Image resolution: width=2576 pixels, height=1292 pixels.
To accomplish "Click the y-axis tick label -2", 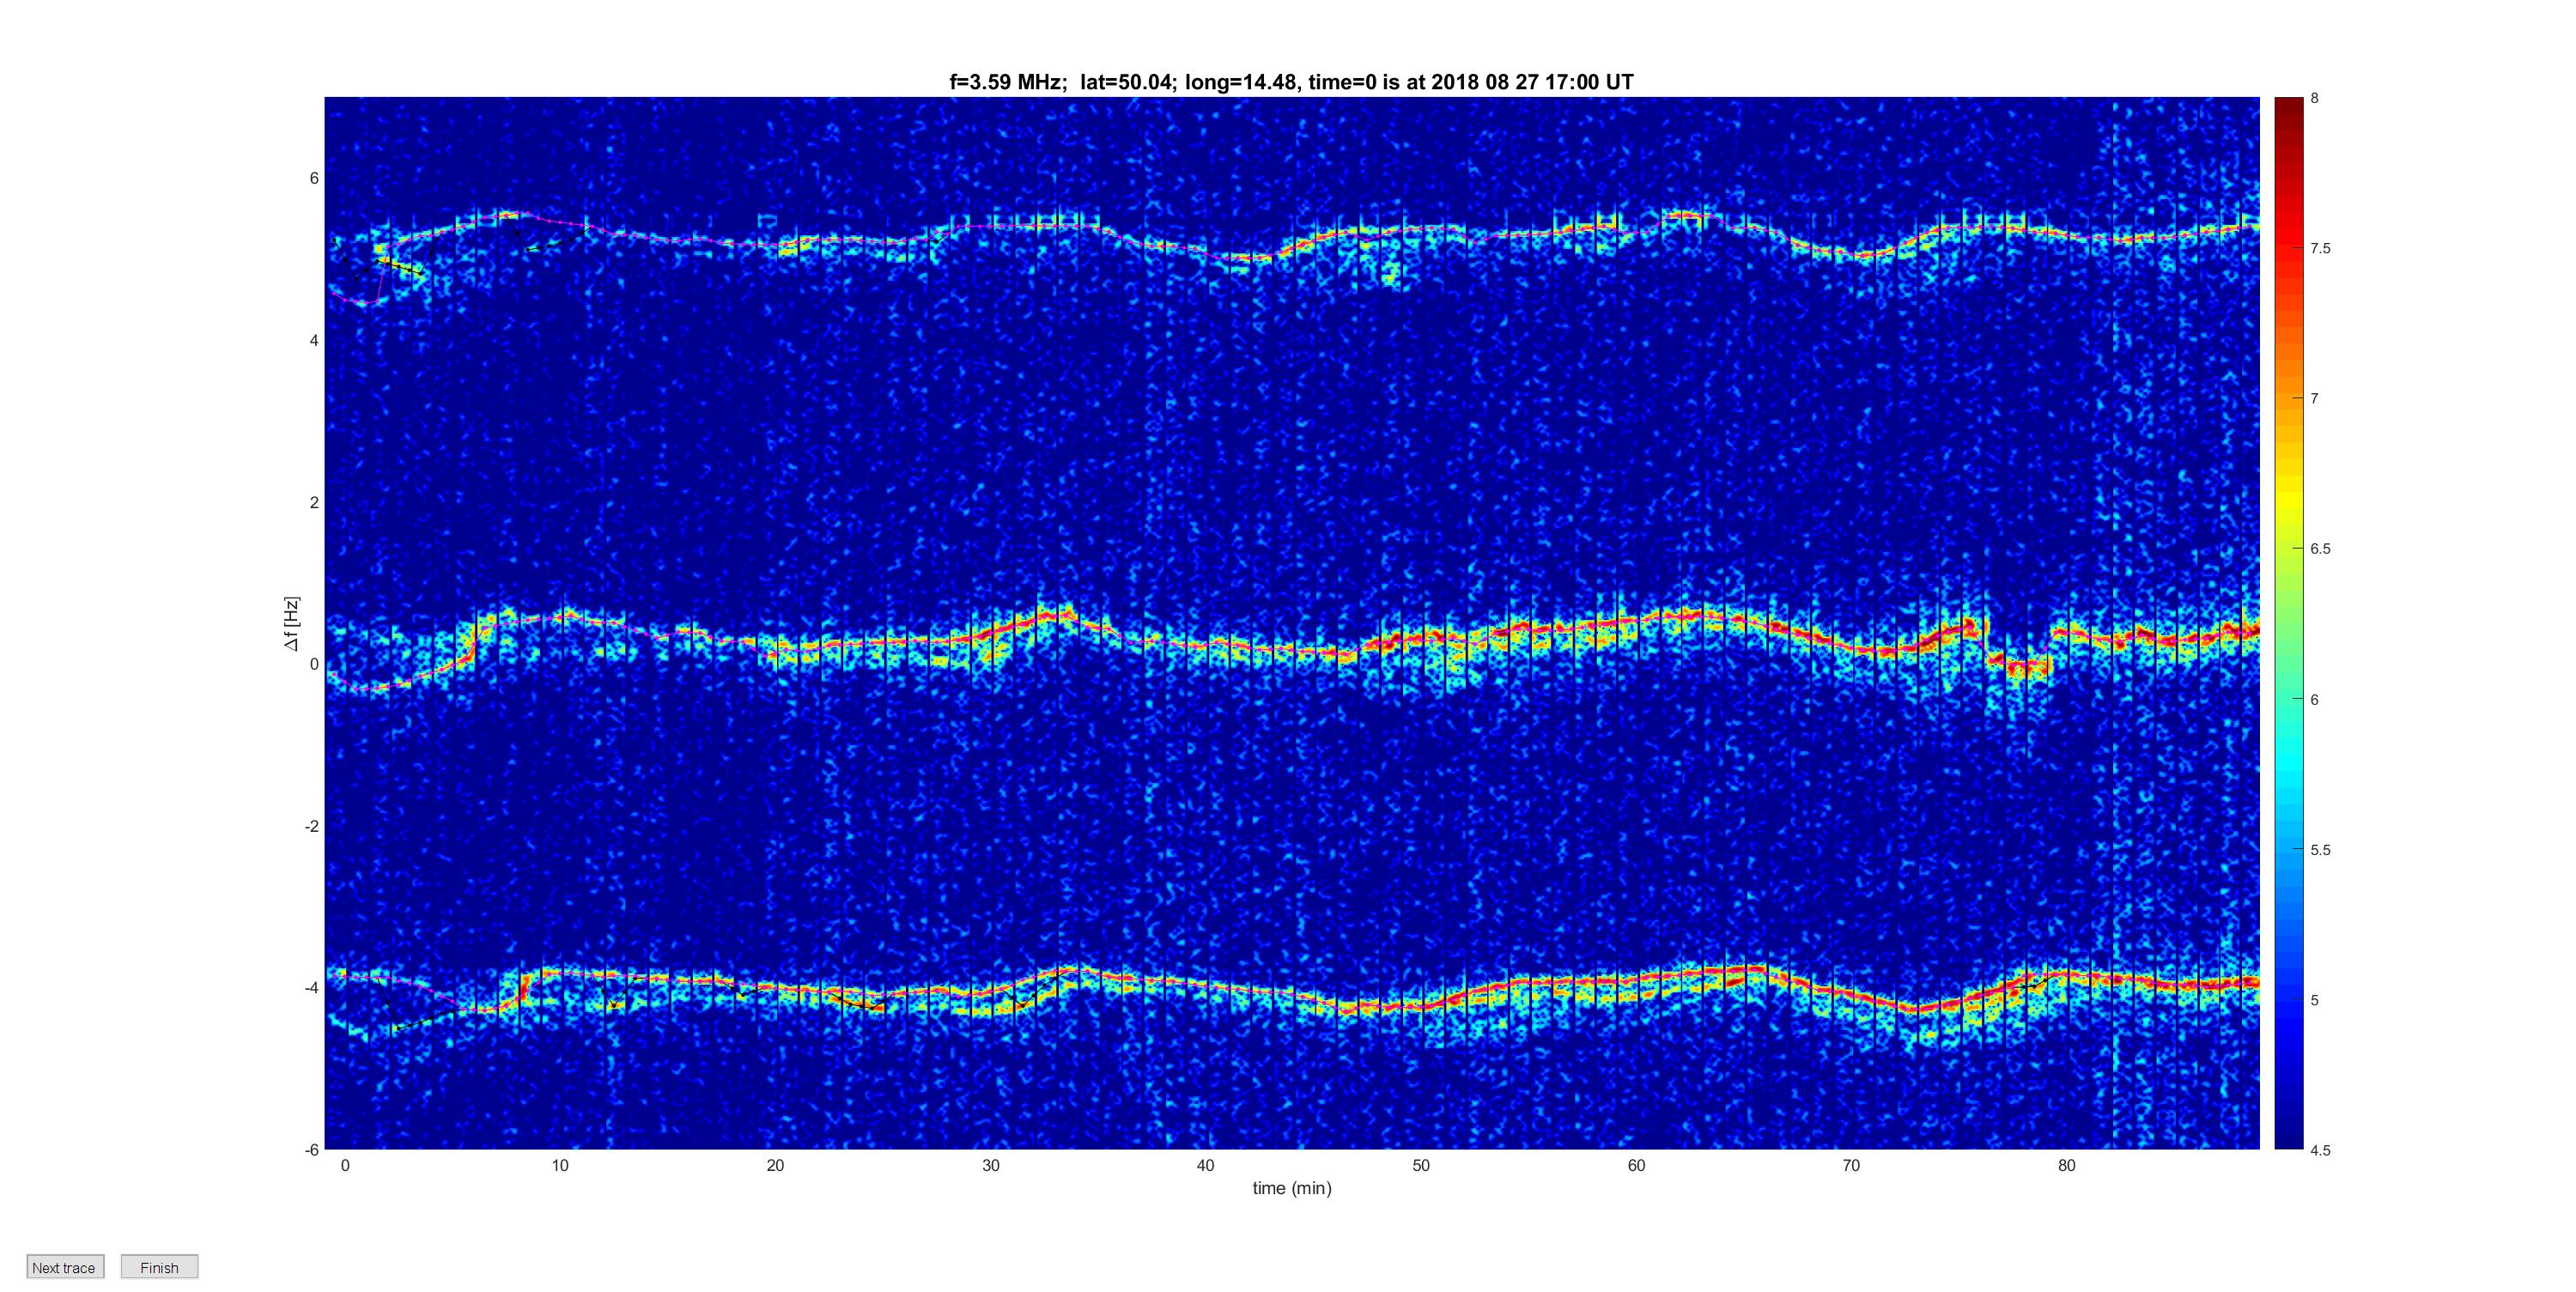I will (312, 826).
